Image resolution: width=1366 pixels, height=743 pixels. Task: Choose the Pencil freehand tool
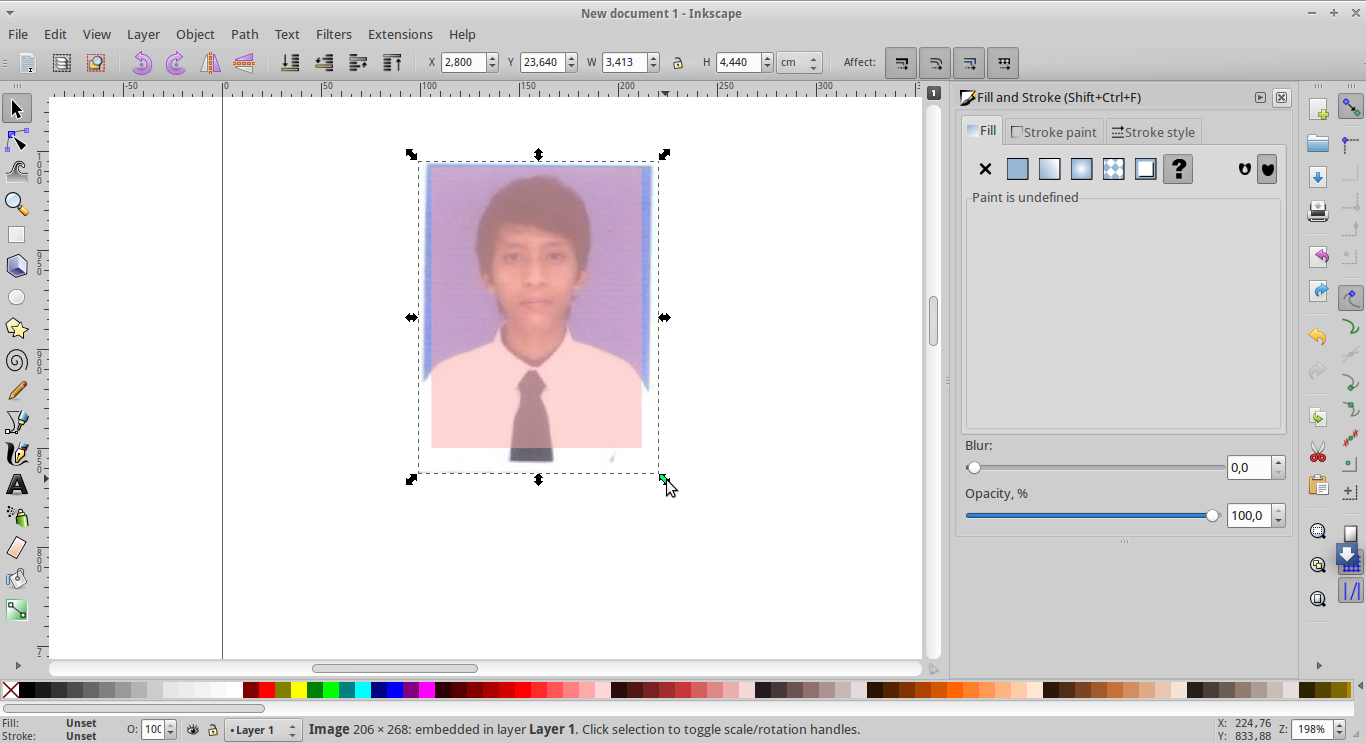16,391
